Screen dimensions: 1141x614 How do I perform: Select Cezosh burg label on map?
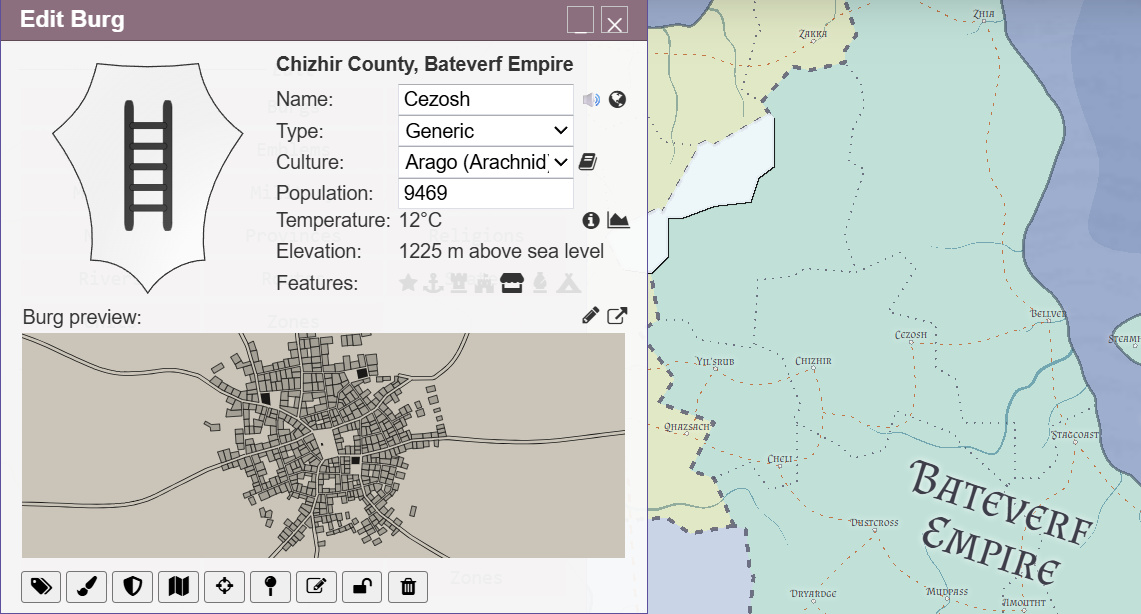coord(910,335)
